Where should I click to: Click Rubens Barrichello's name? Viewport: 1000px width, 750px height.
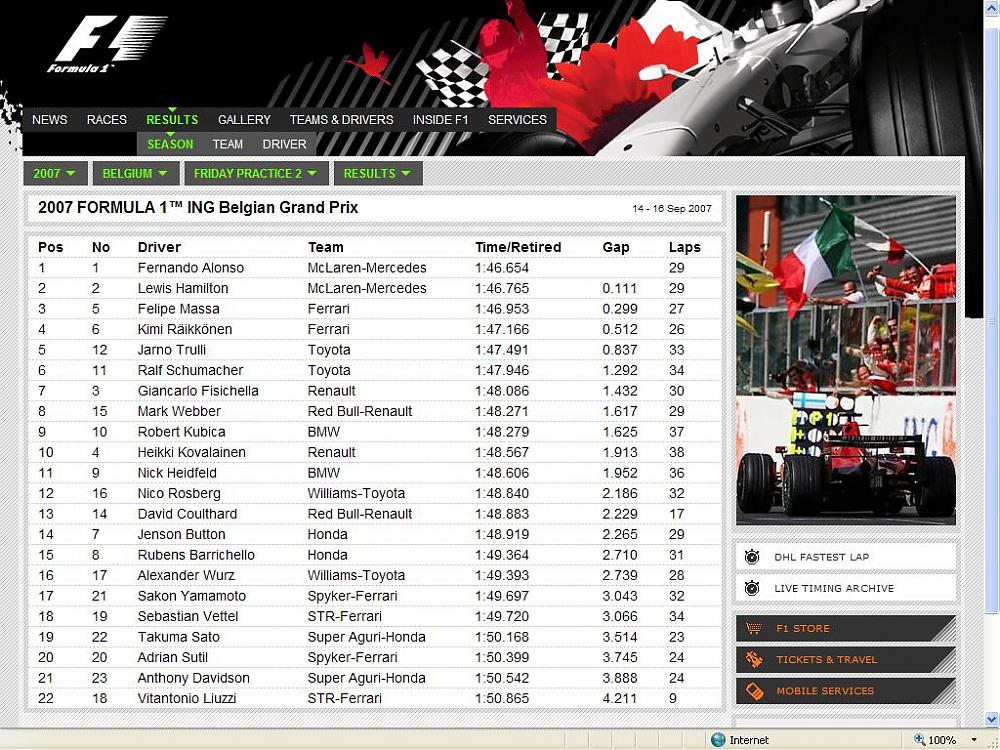(196, 555)
